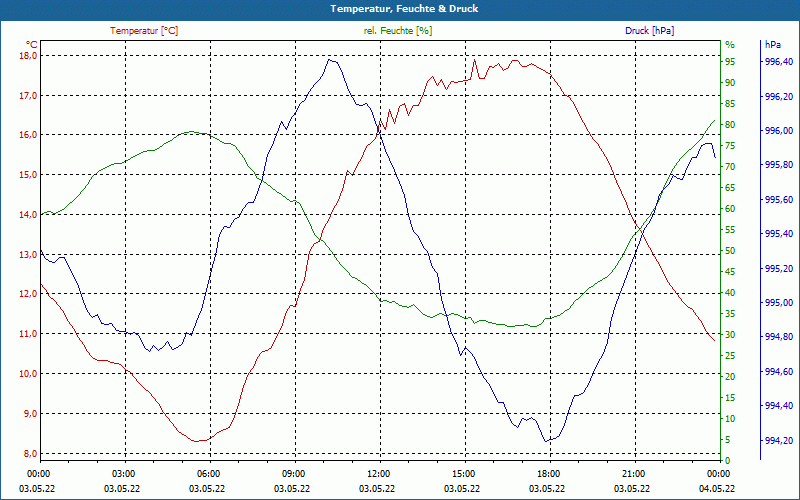
Task: Click the '25' humidity axis value
Action: point(730,356)
